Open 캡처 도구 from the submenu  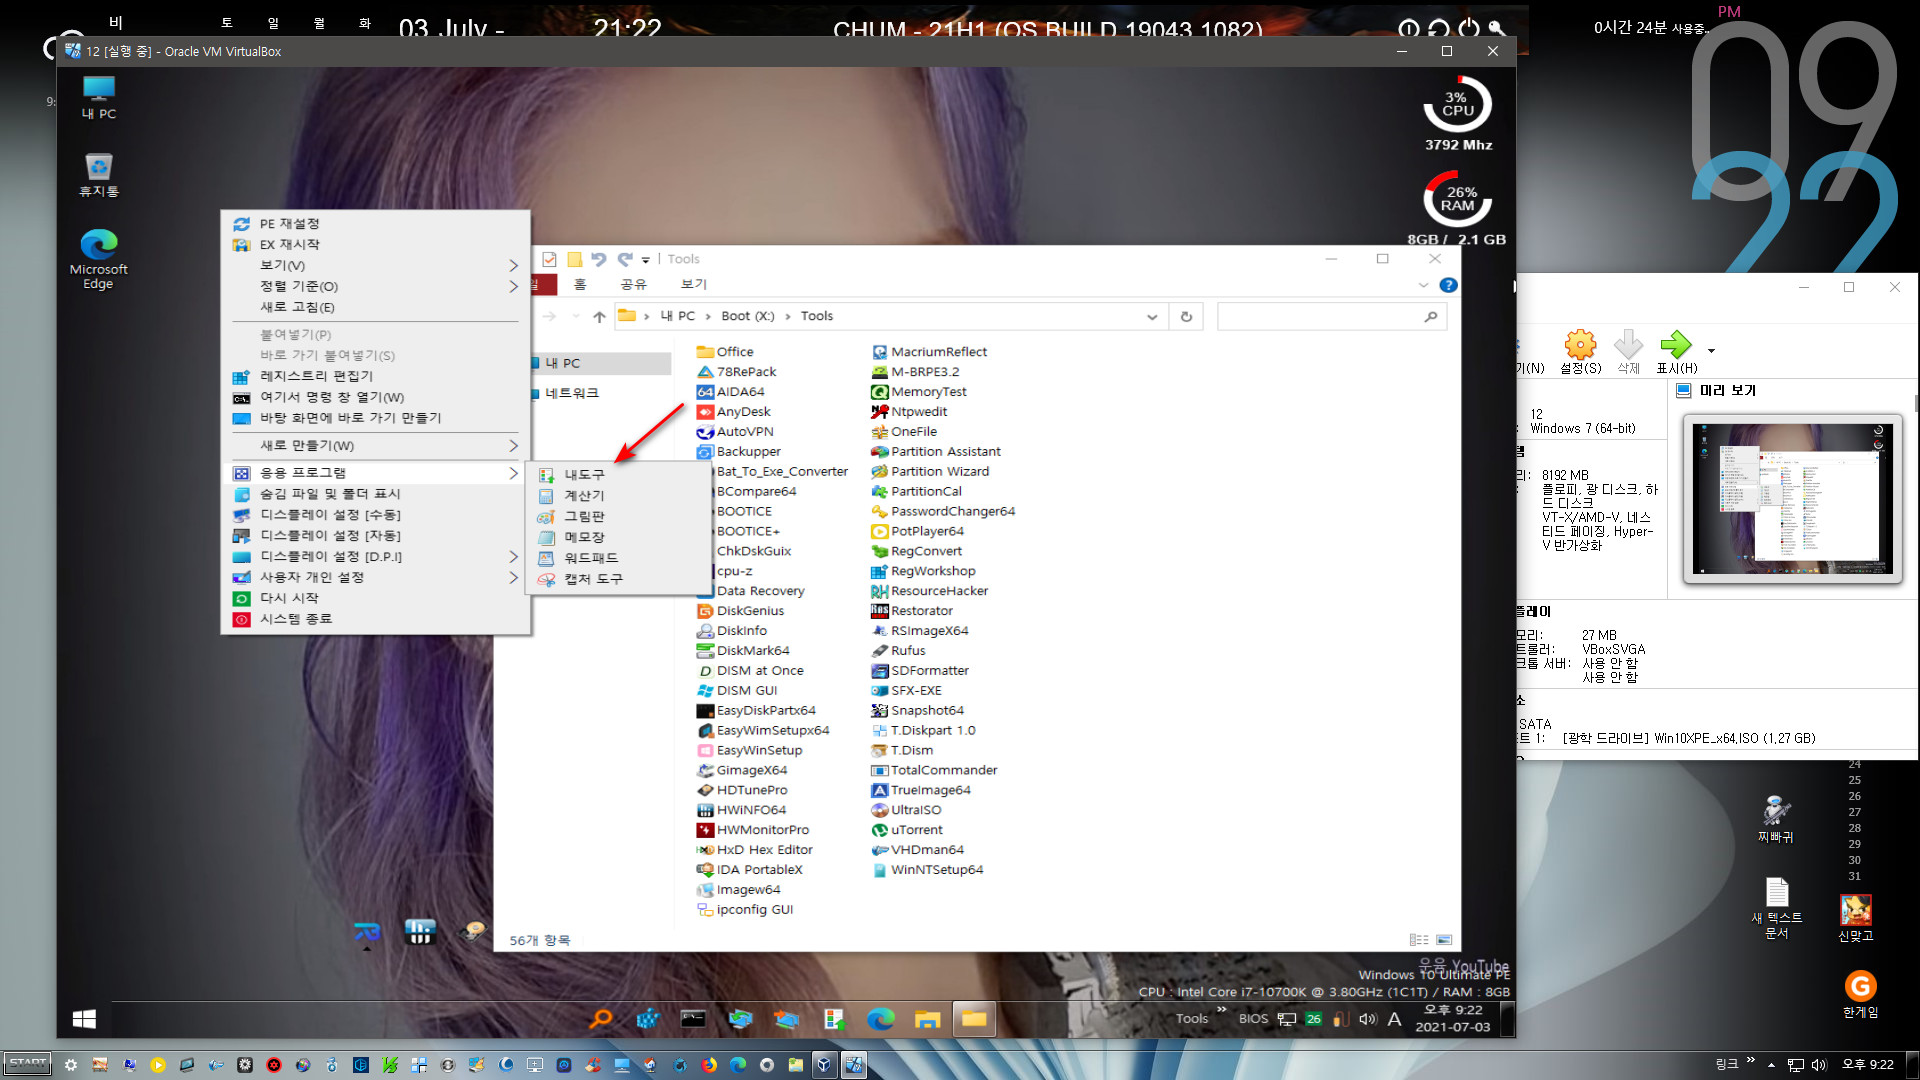[x=617, y=579]
